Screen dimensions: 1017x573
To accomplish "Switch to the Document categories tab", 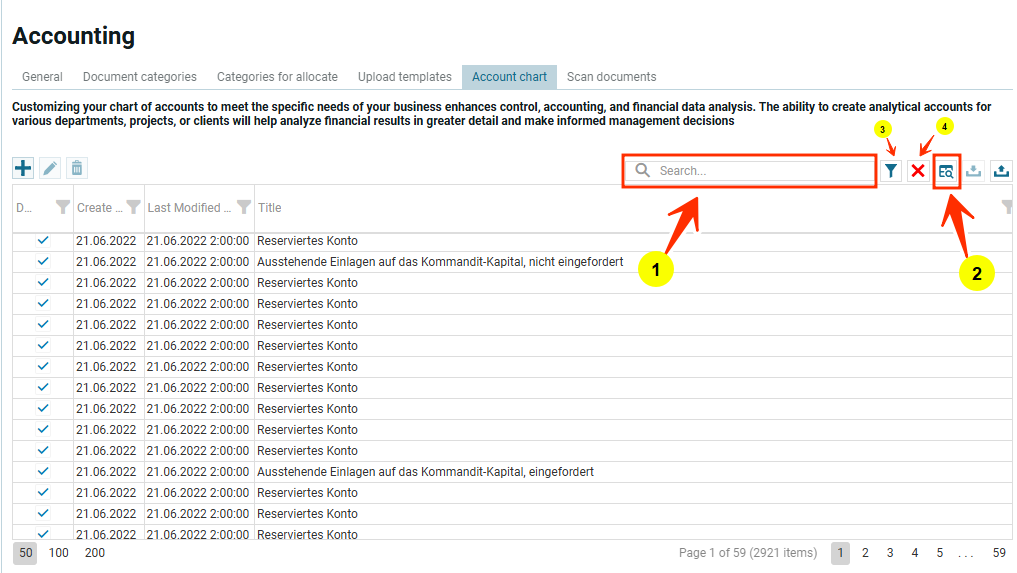I will click(140, 77).
